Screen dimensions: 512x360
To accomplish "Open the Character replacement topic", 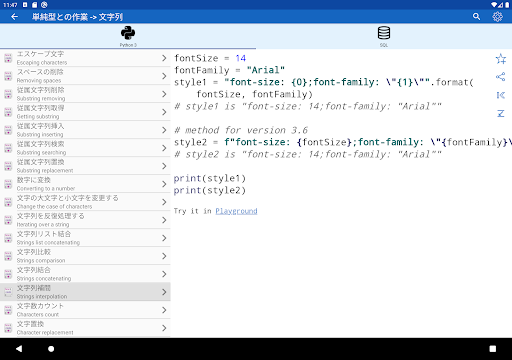I will [x=85, y=328].
